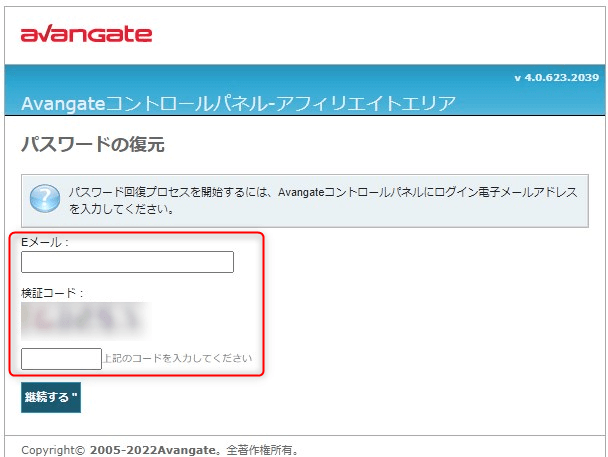The height and width of the screenshot is (457, 608).
Task: Click the Eメール label
Action: [45, 242]
